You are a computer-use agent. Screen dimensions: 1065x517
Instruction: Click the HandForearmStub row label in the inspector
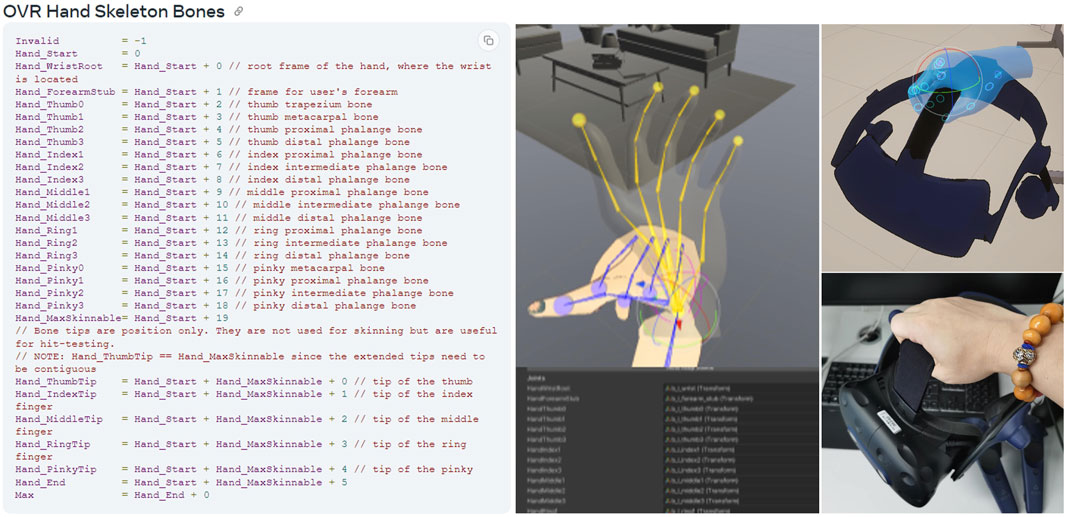[x=553, y=399]
